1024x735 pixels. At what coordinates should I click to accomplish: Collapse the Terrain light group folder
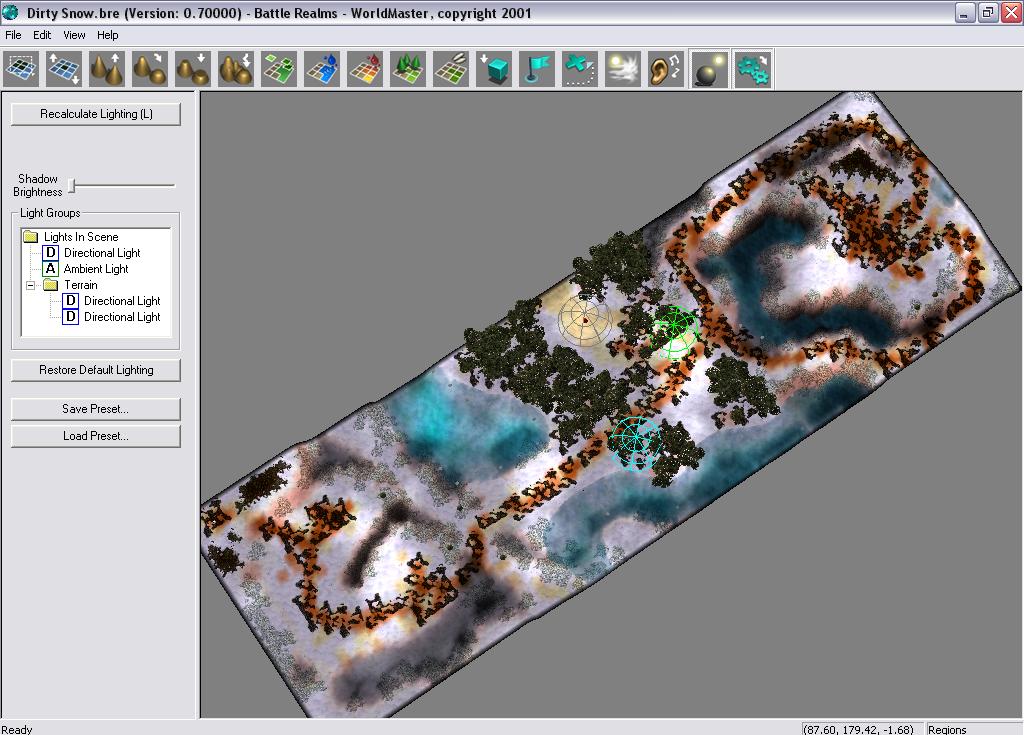pos(31,285)
